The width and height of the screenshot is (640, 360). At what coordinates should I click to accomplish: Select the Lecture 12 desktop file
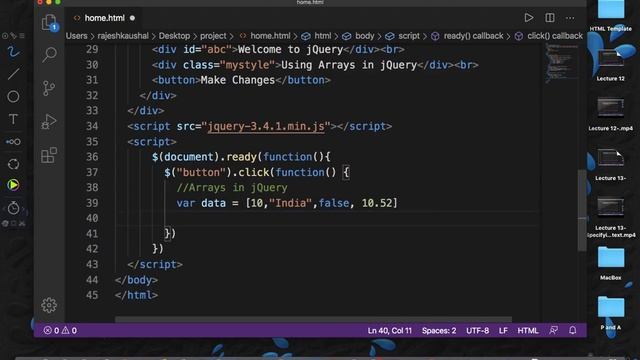point(611,64)
